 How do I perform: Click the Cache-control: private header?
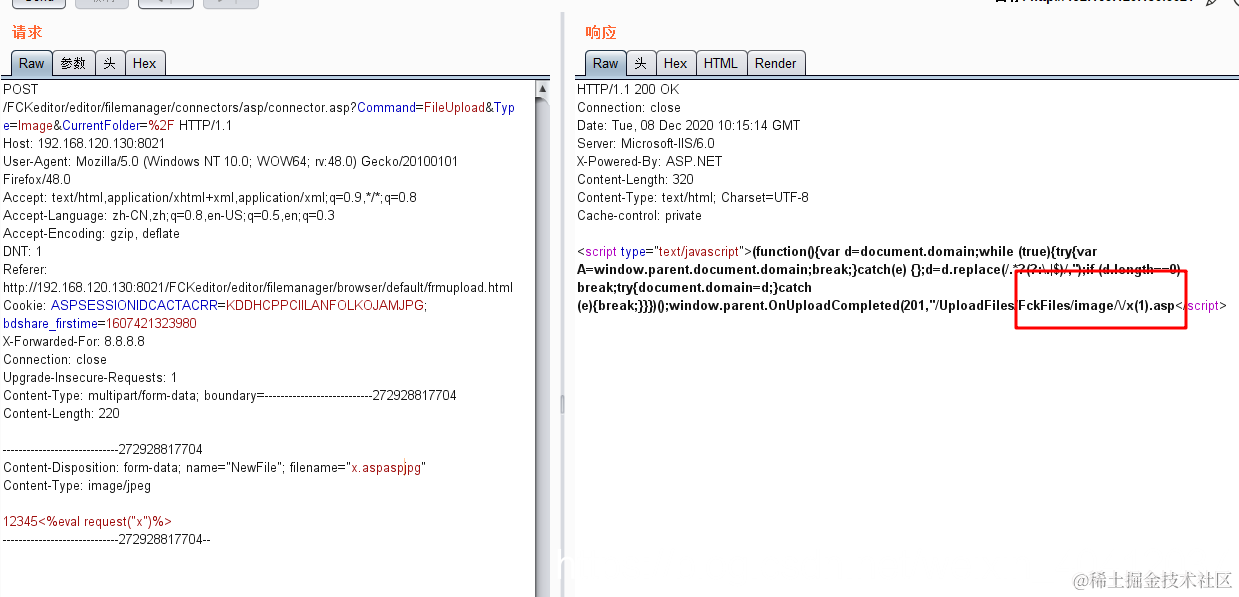coord(640,215)
